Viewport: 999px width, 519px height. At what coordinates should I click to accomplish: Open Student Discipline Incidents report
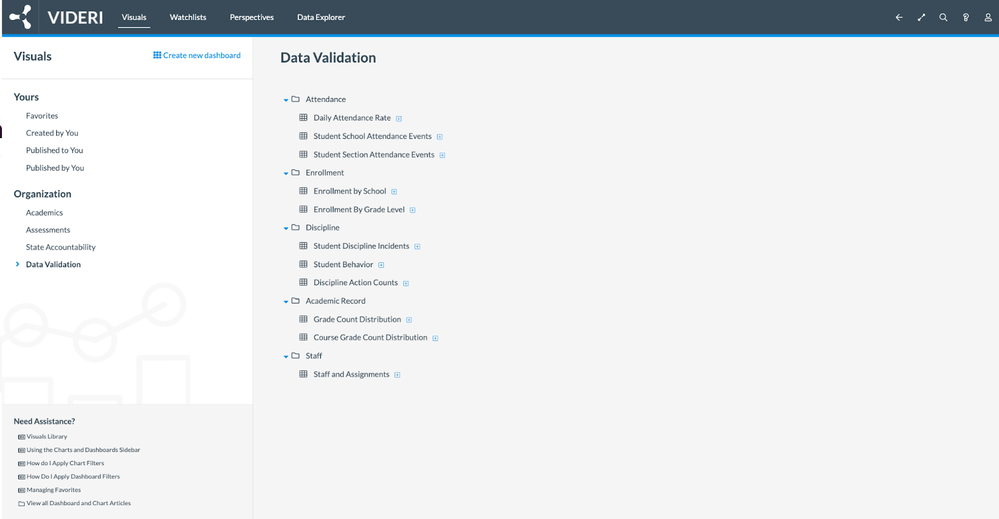click(361, 246)
